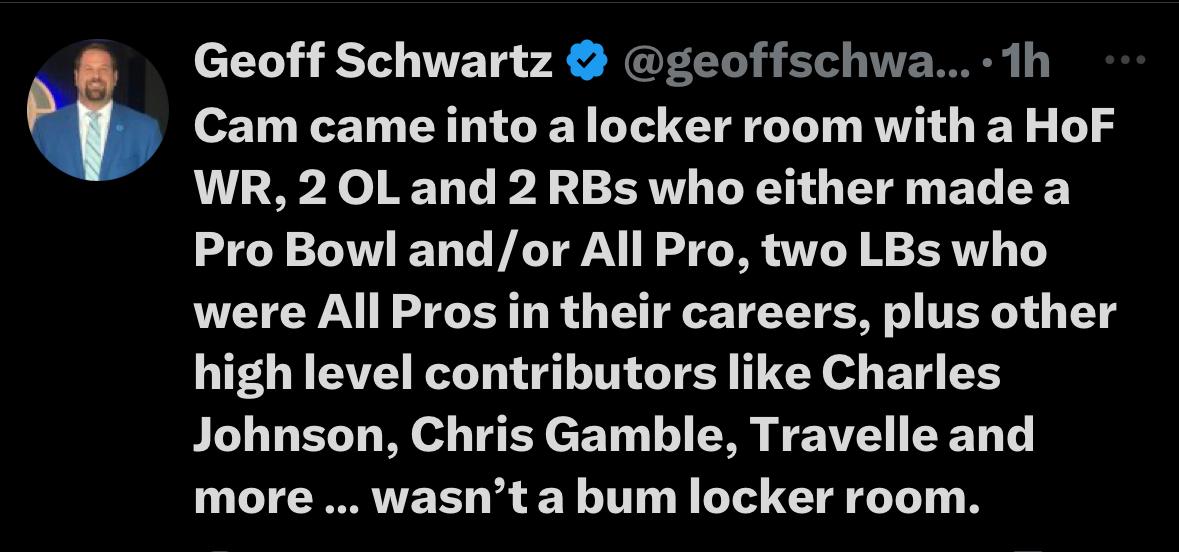Viewport: 1179px width, 552px height.
Task: Click the display name Geoff Schwartz
Action: [373, 64]
